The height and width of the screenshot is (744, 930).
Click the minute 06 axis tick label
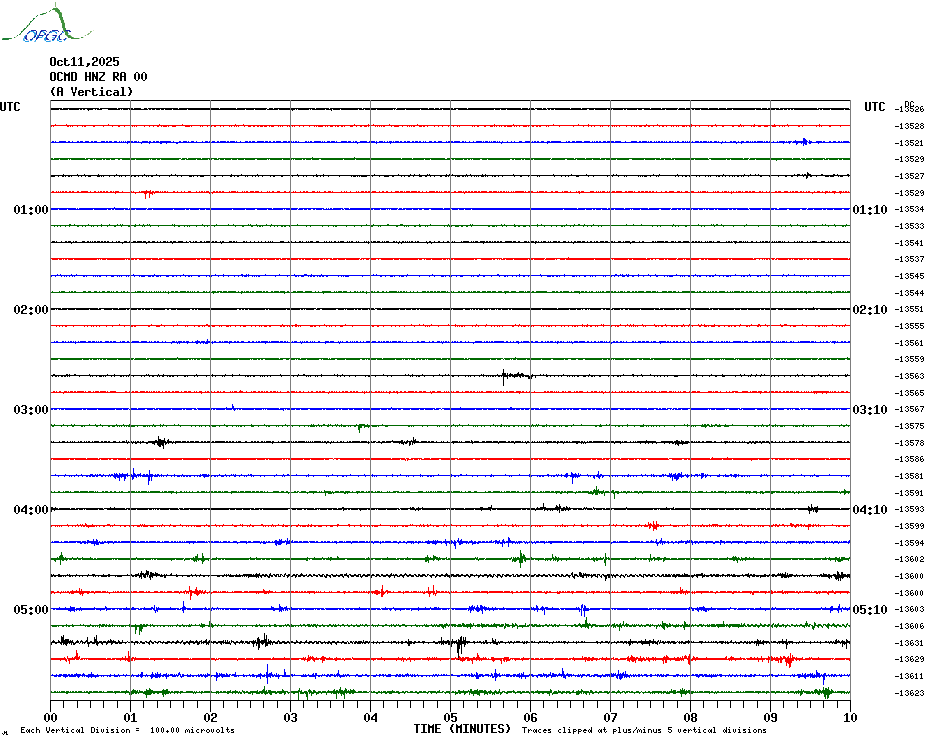[531, 717]
